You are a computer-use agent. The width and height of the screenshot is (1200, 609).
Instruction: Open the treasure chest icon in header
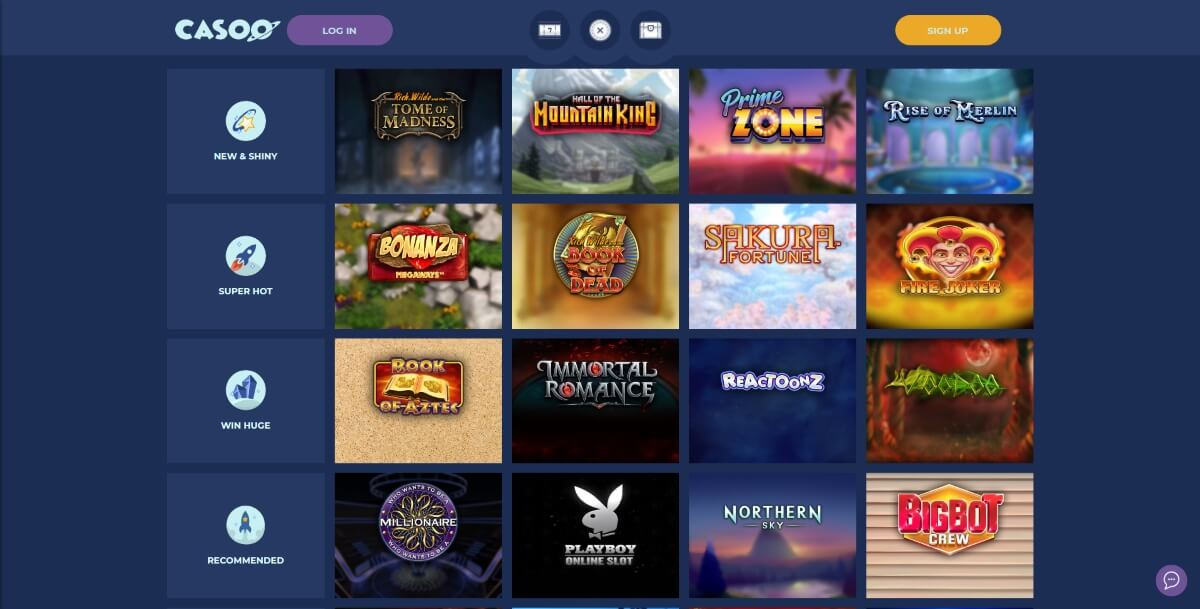pyautogui.click(x=651, y=30)
